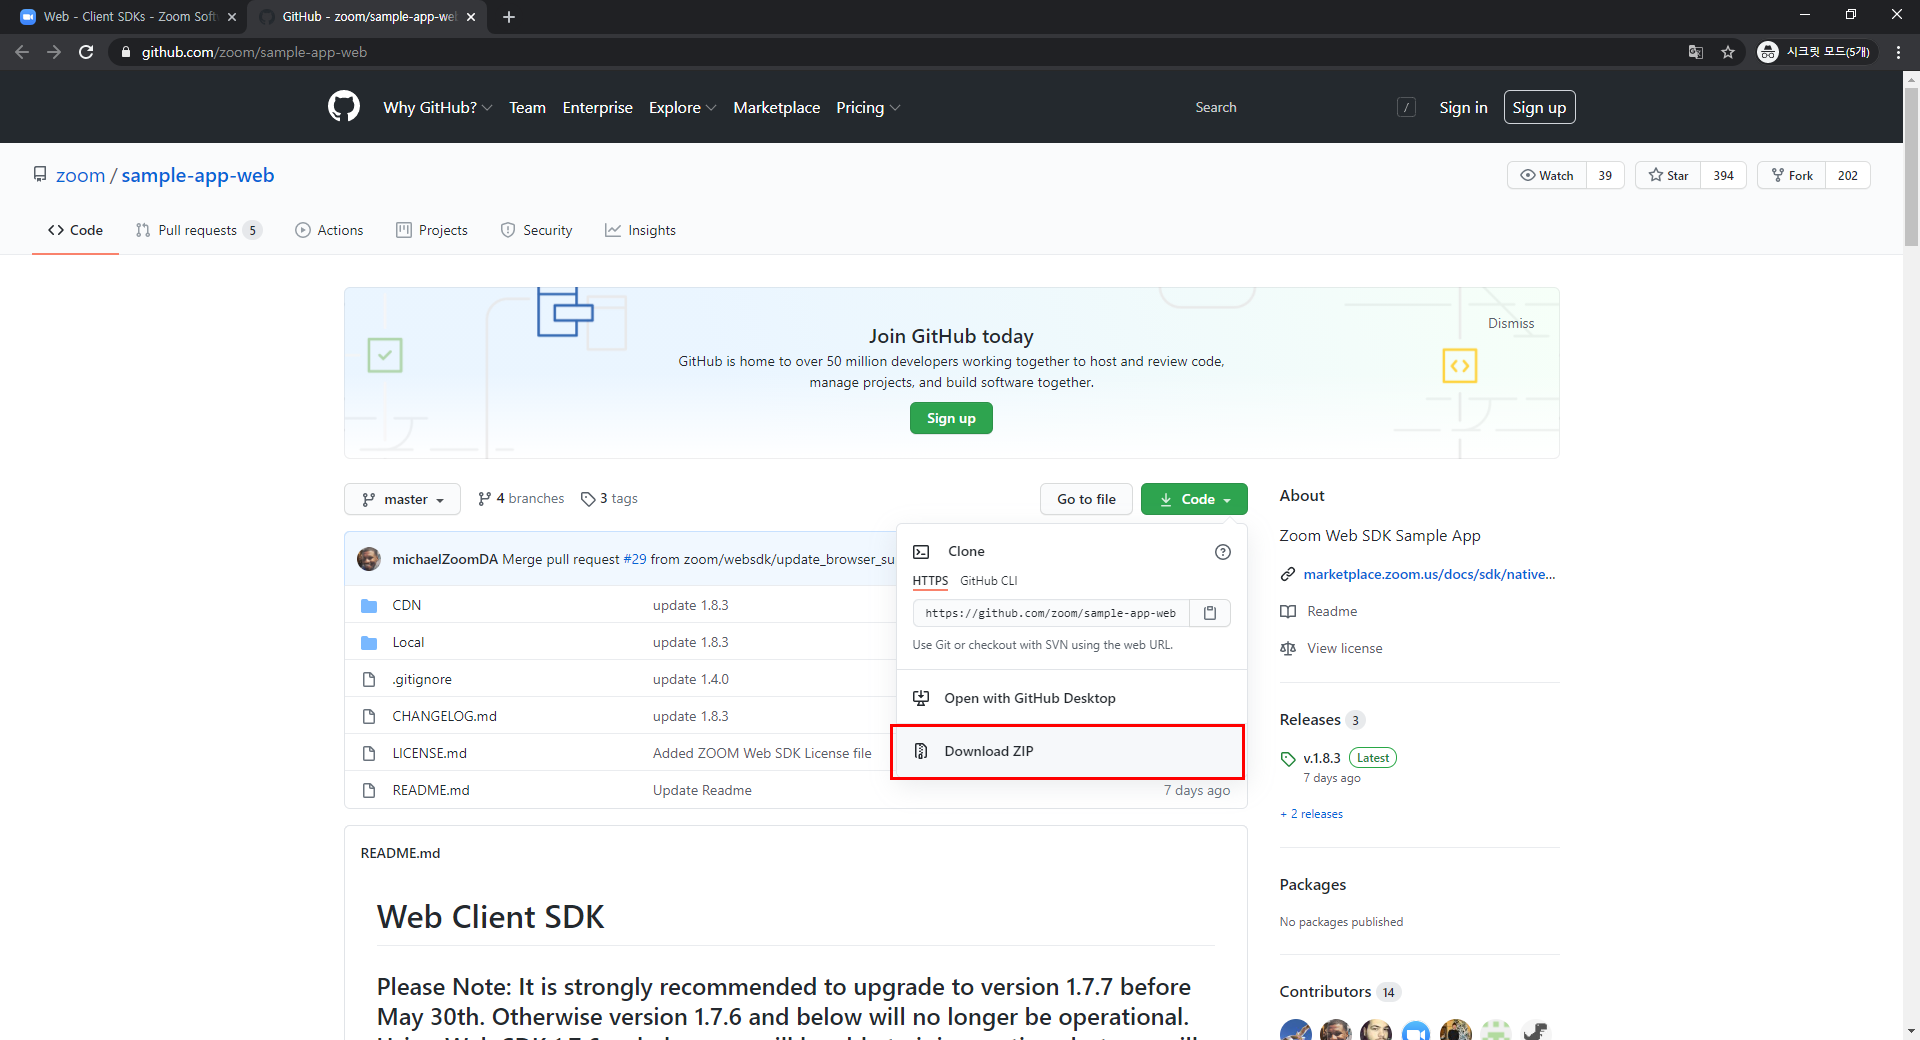Screen dimensions: 1920x1040
Task: Star the repository
Action: 1668,175
